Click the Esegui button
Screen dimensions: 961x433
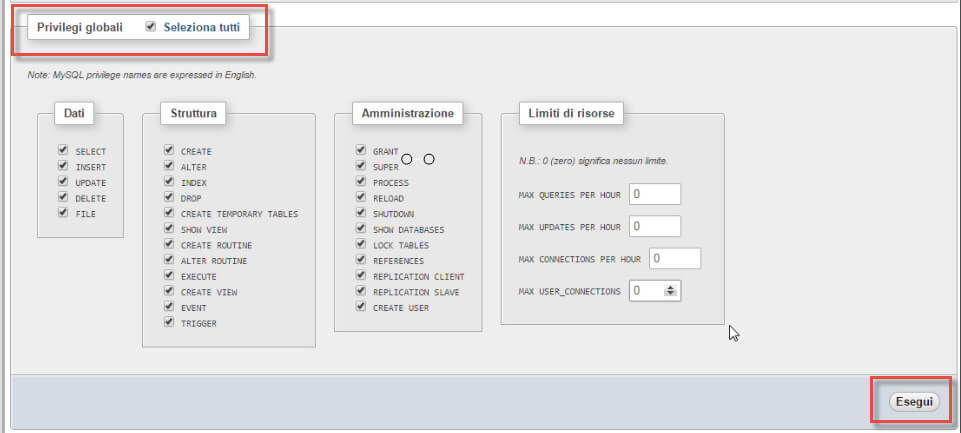914,402
